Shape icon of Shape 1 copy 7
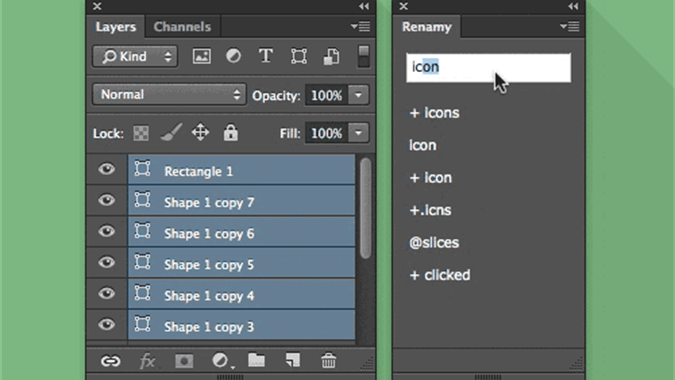This screenshot has width=675, height=380. [x=142, y=200]
